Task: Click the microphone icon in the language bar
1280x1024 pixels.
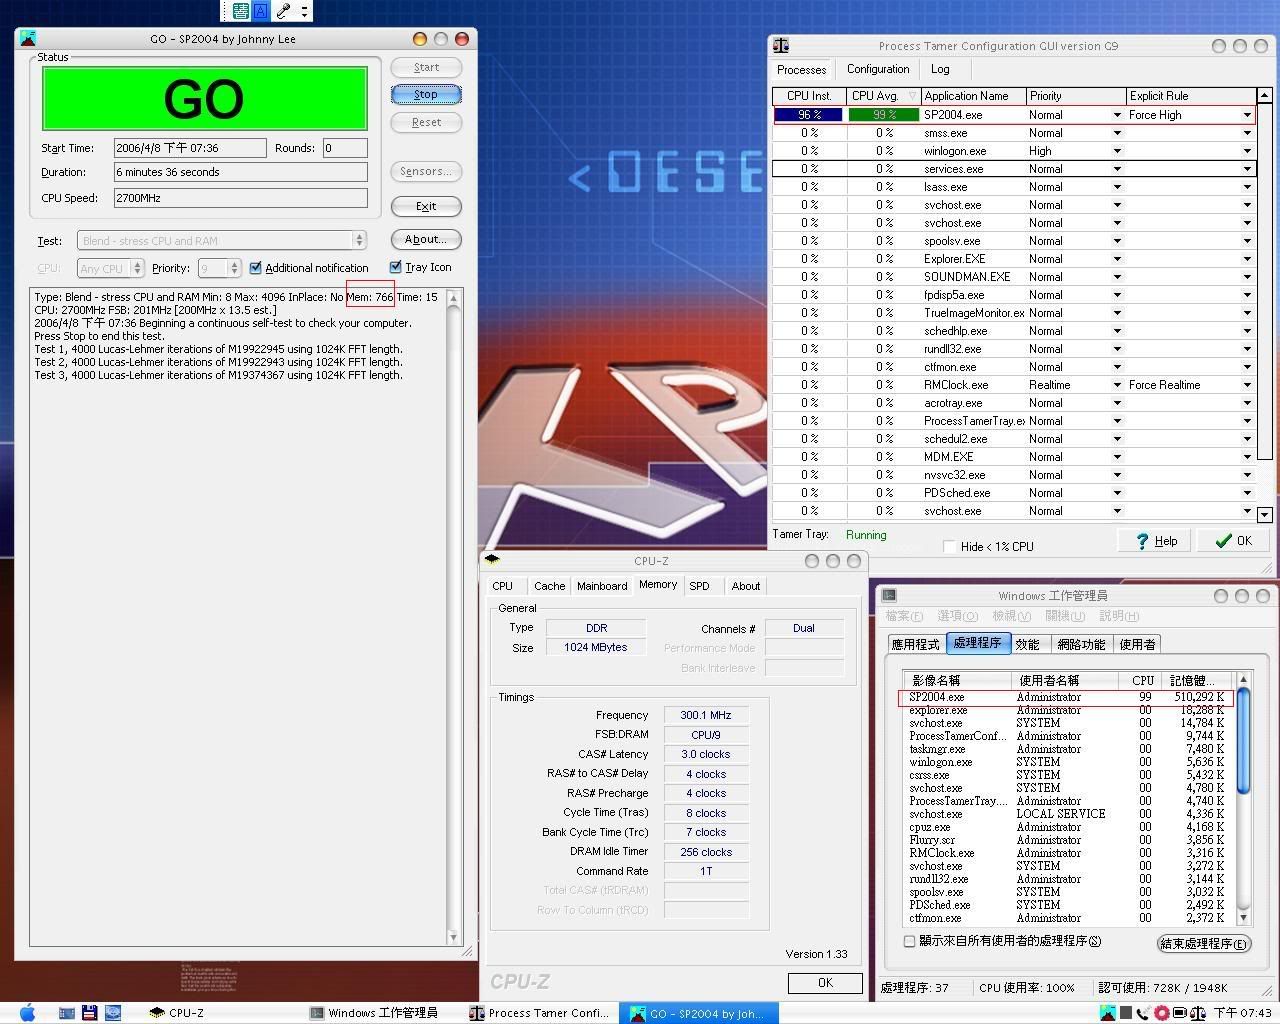Action: [x=284, y=11]
